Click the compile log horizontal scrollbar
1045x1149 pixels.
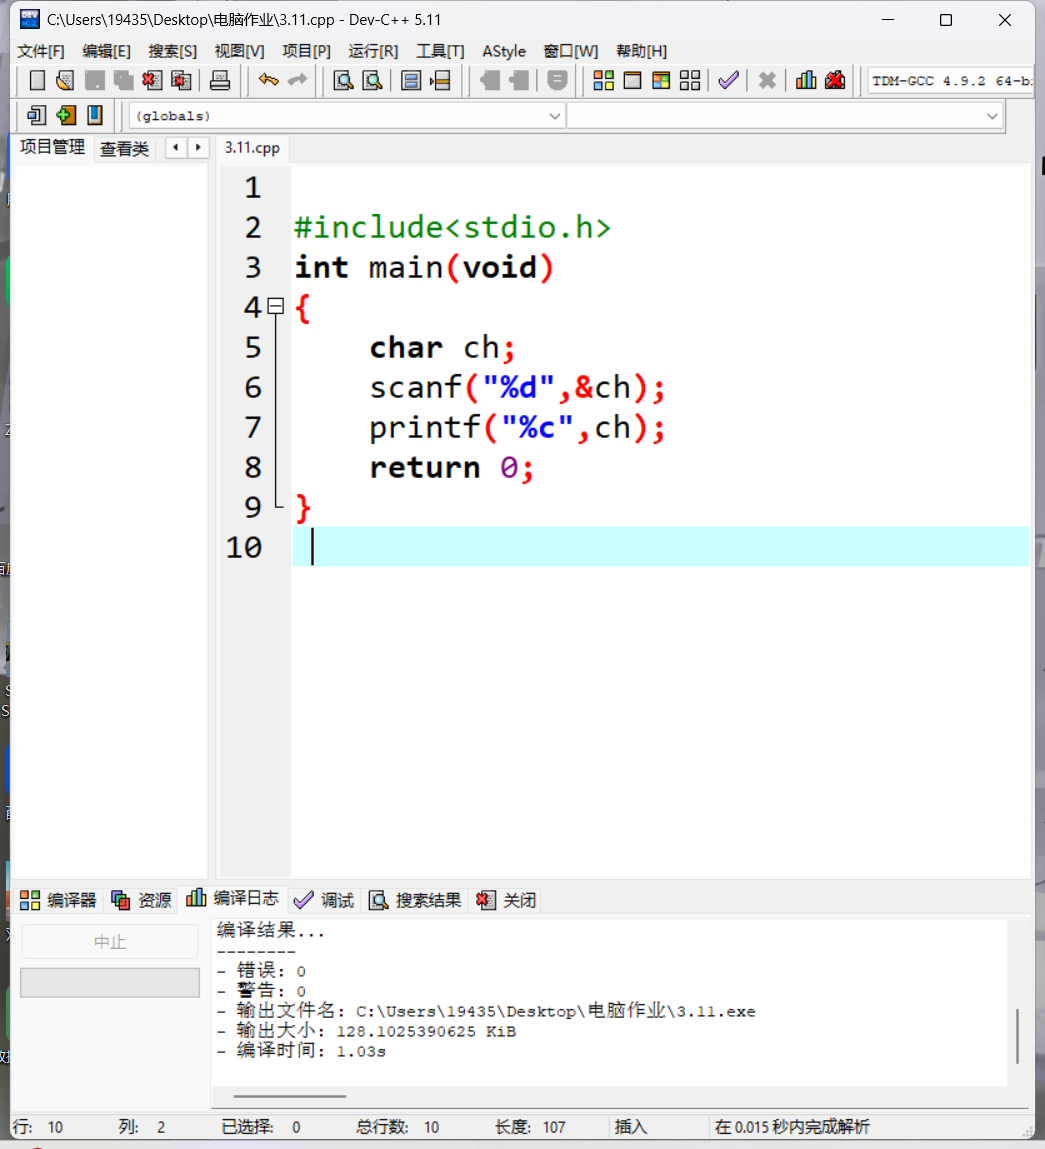[x=290, y=1096]
